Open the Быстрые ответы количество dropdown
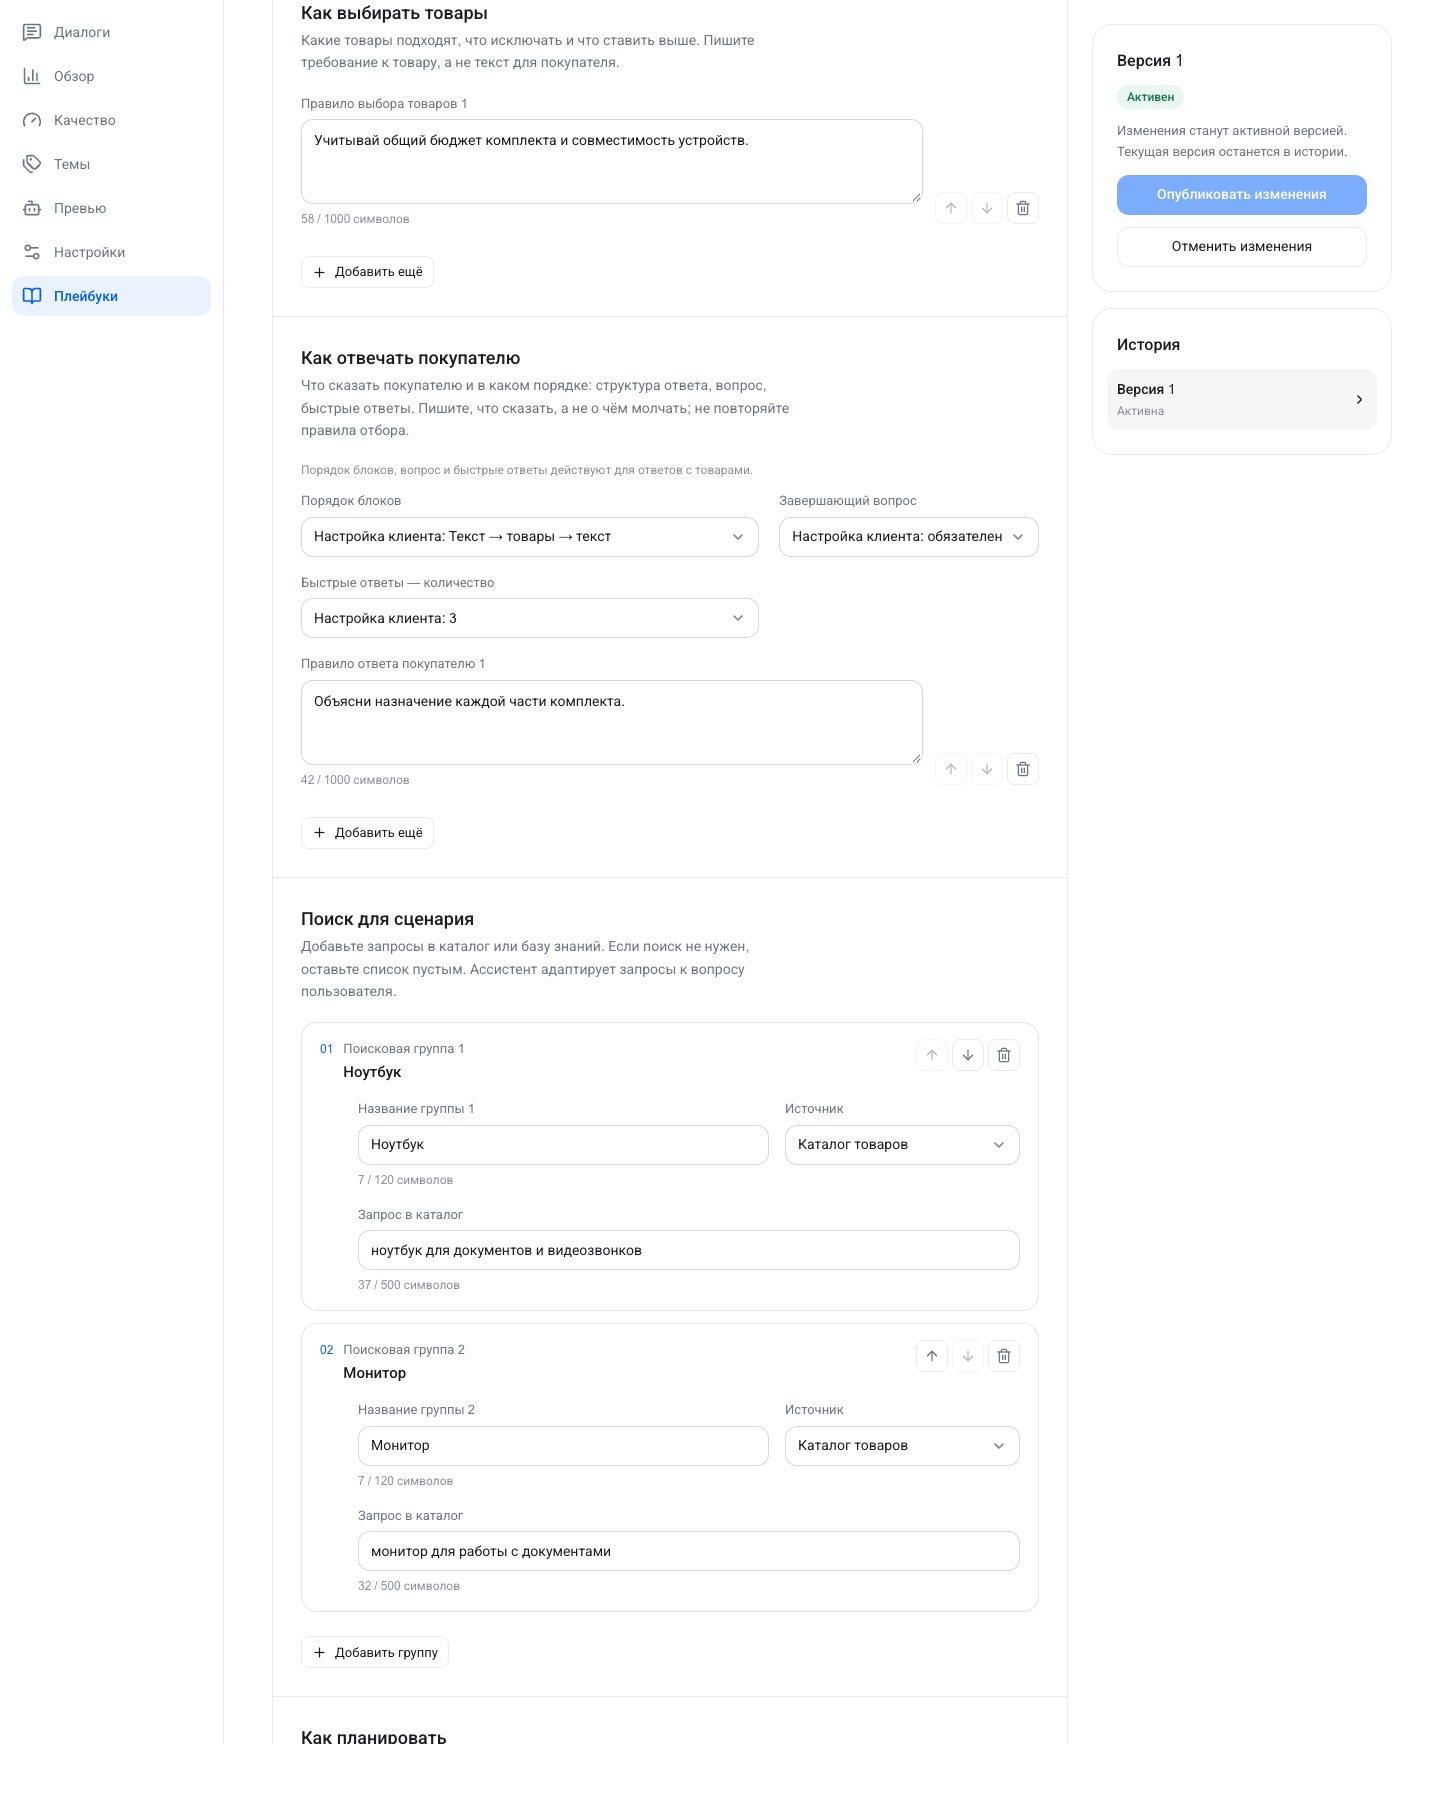This screenshot has height=1800, width=1440. pos(530,618)
